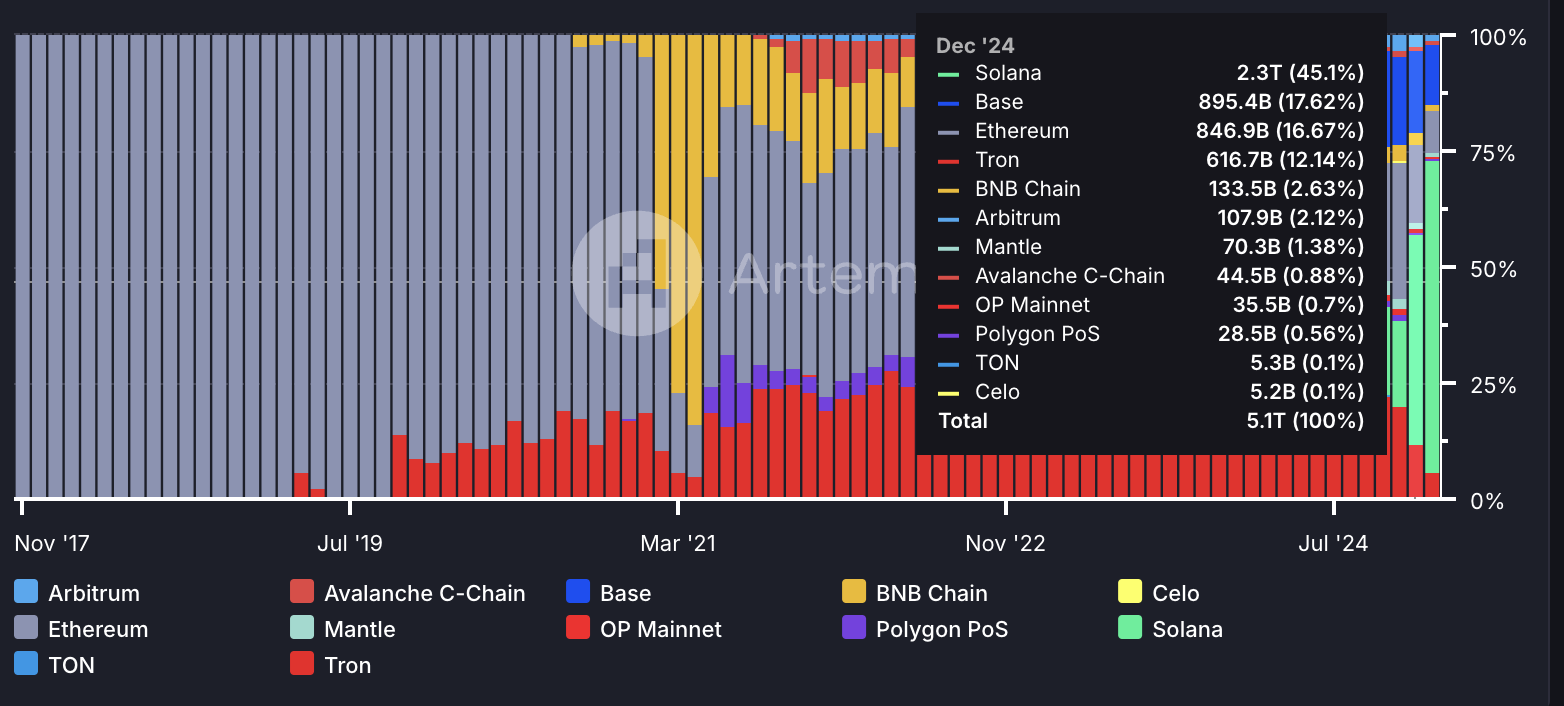Toggle the Mantle legend swatch

click(x=302, y=628)
